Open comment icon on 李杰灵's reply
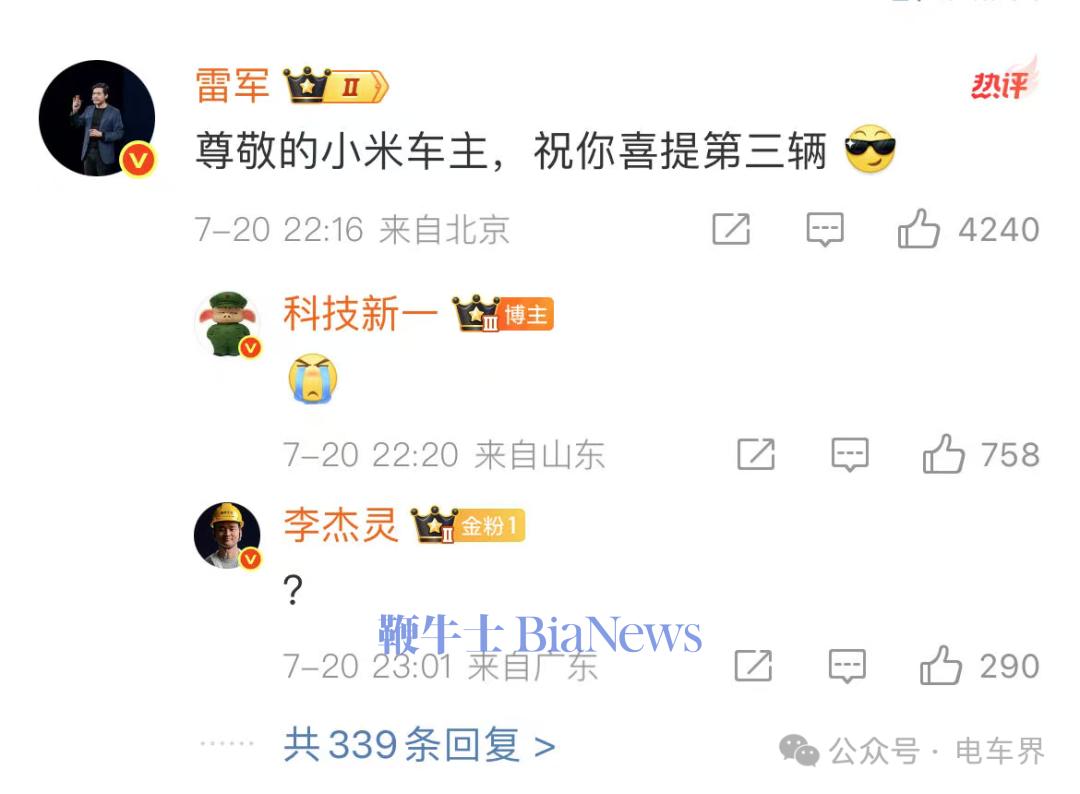Viewport: 1080px width, 794px height. pos(847,666)
